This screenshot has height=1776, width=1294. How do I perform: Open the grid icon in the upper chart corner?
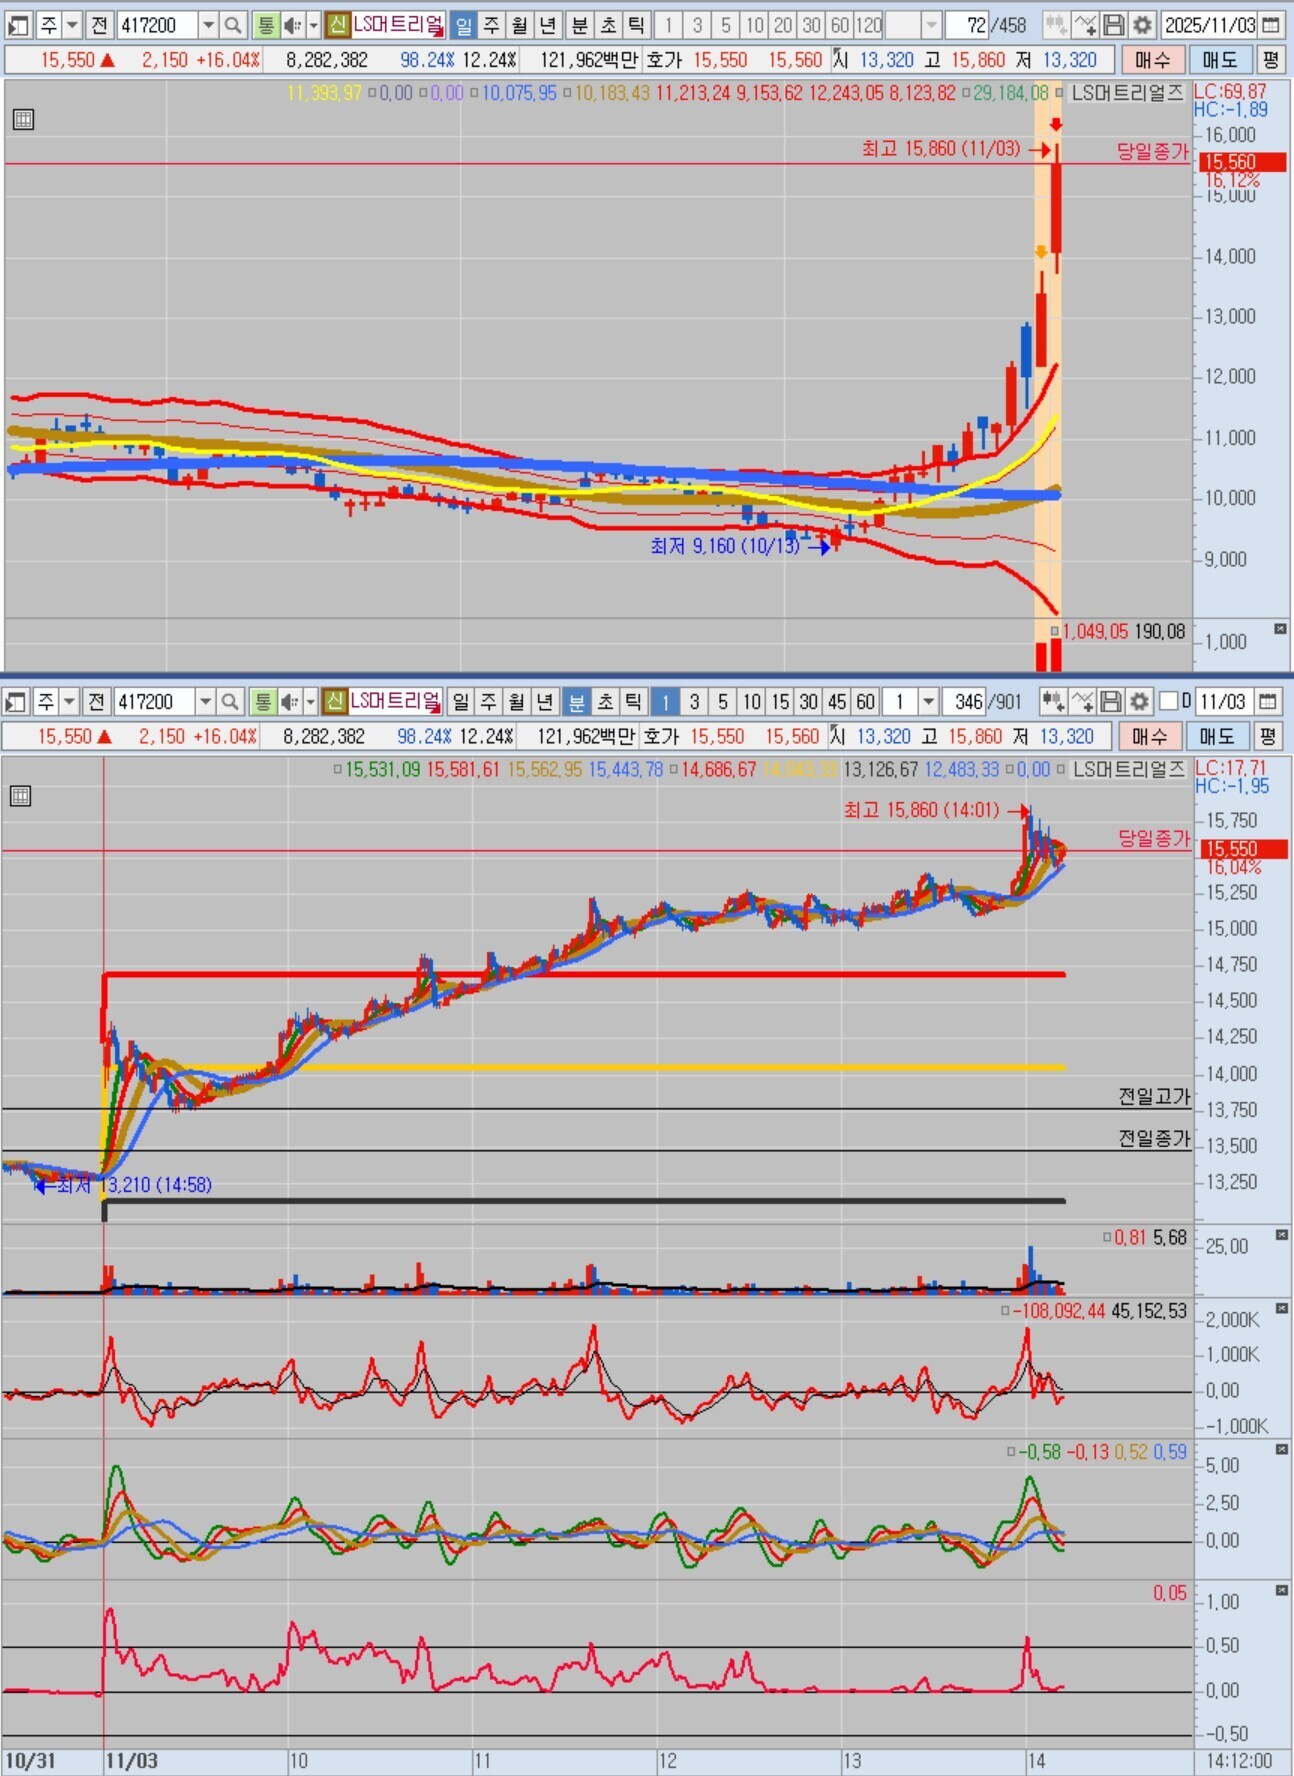pos(24,120)
